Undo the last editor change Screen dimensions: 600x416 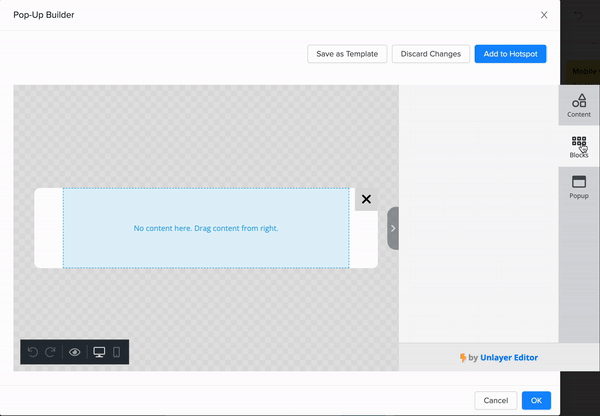(x=34, y=352)
